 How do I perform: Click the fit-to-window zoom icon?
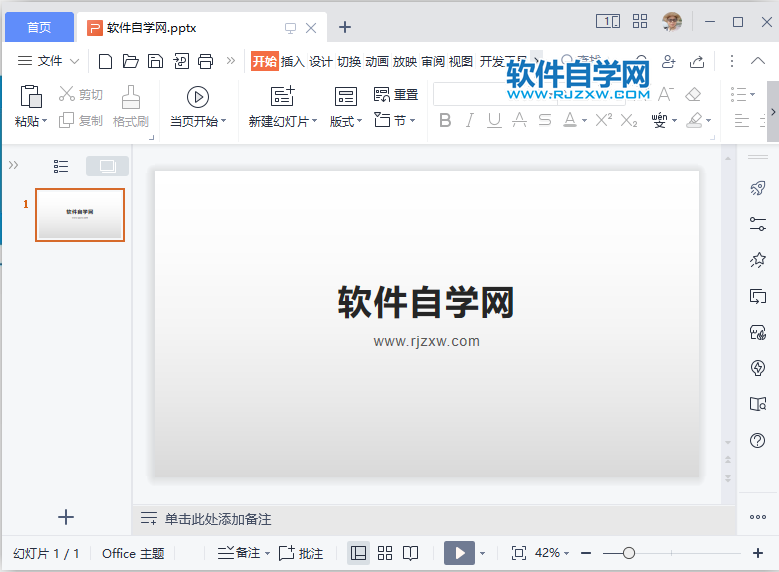coord(519,553)
